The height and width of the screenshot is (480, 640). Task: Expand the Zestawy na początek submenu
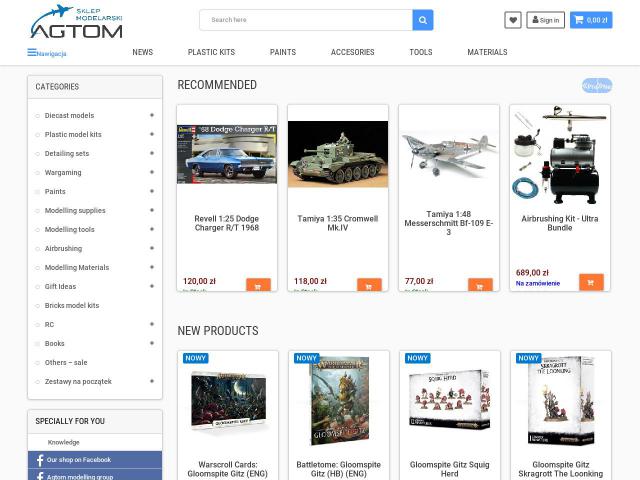click(152, 381)
